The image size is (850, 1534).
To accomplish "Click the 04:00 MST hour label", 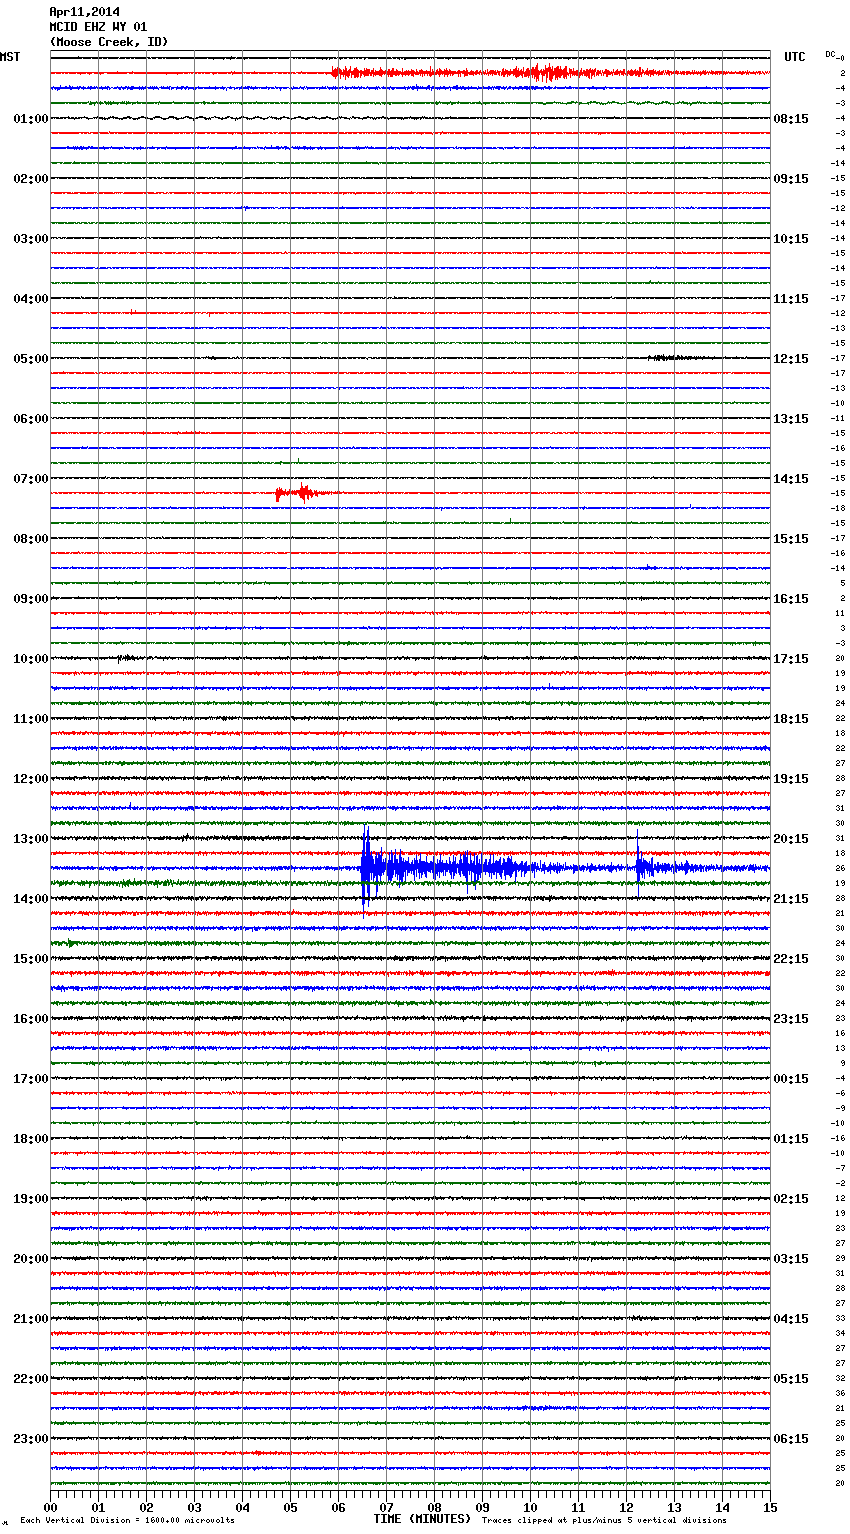I will [x=30, y=299].
